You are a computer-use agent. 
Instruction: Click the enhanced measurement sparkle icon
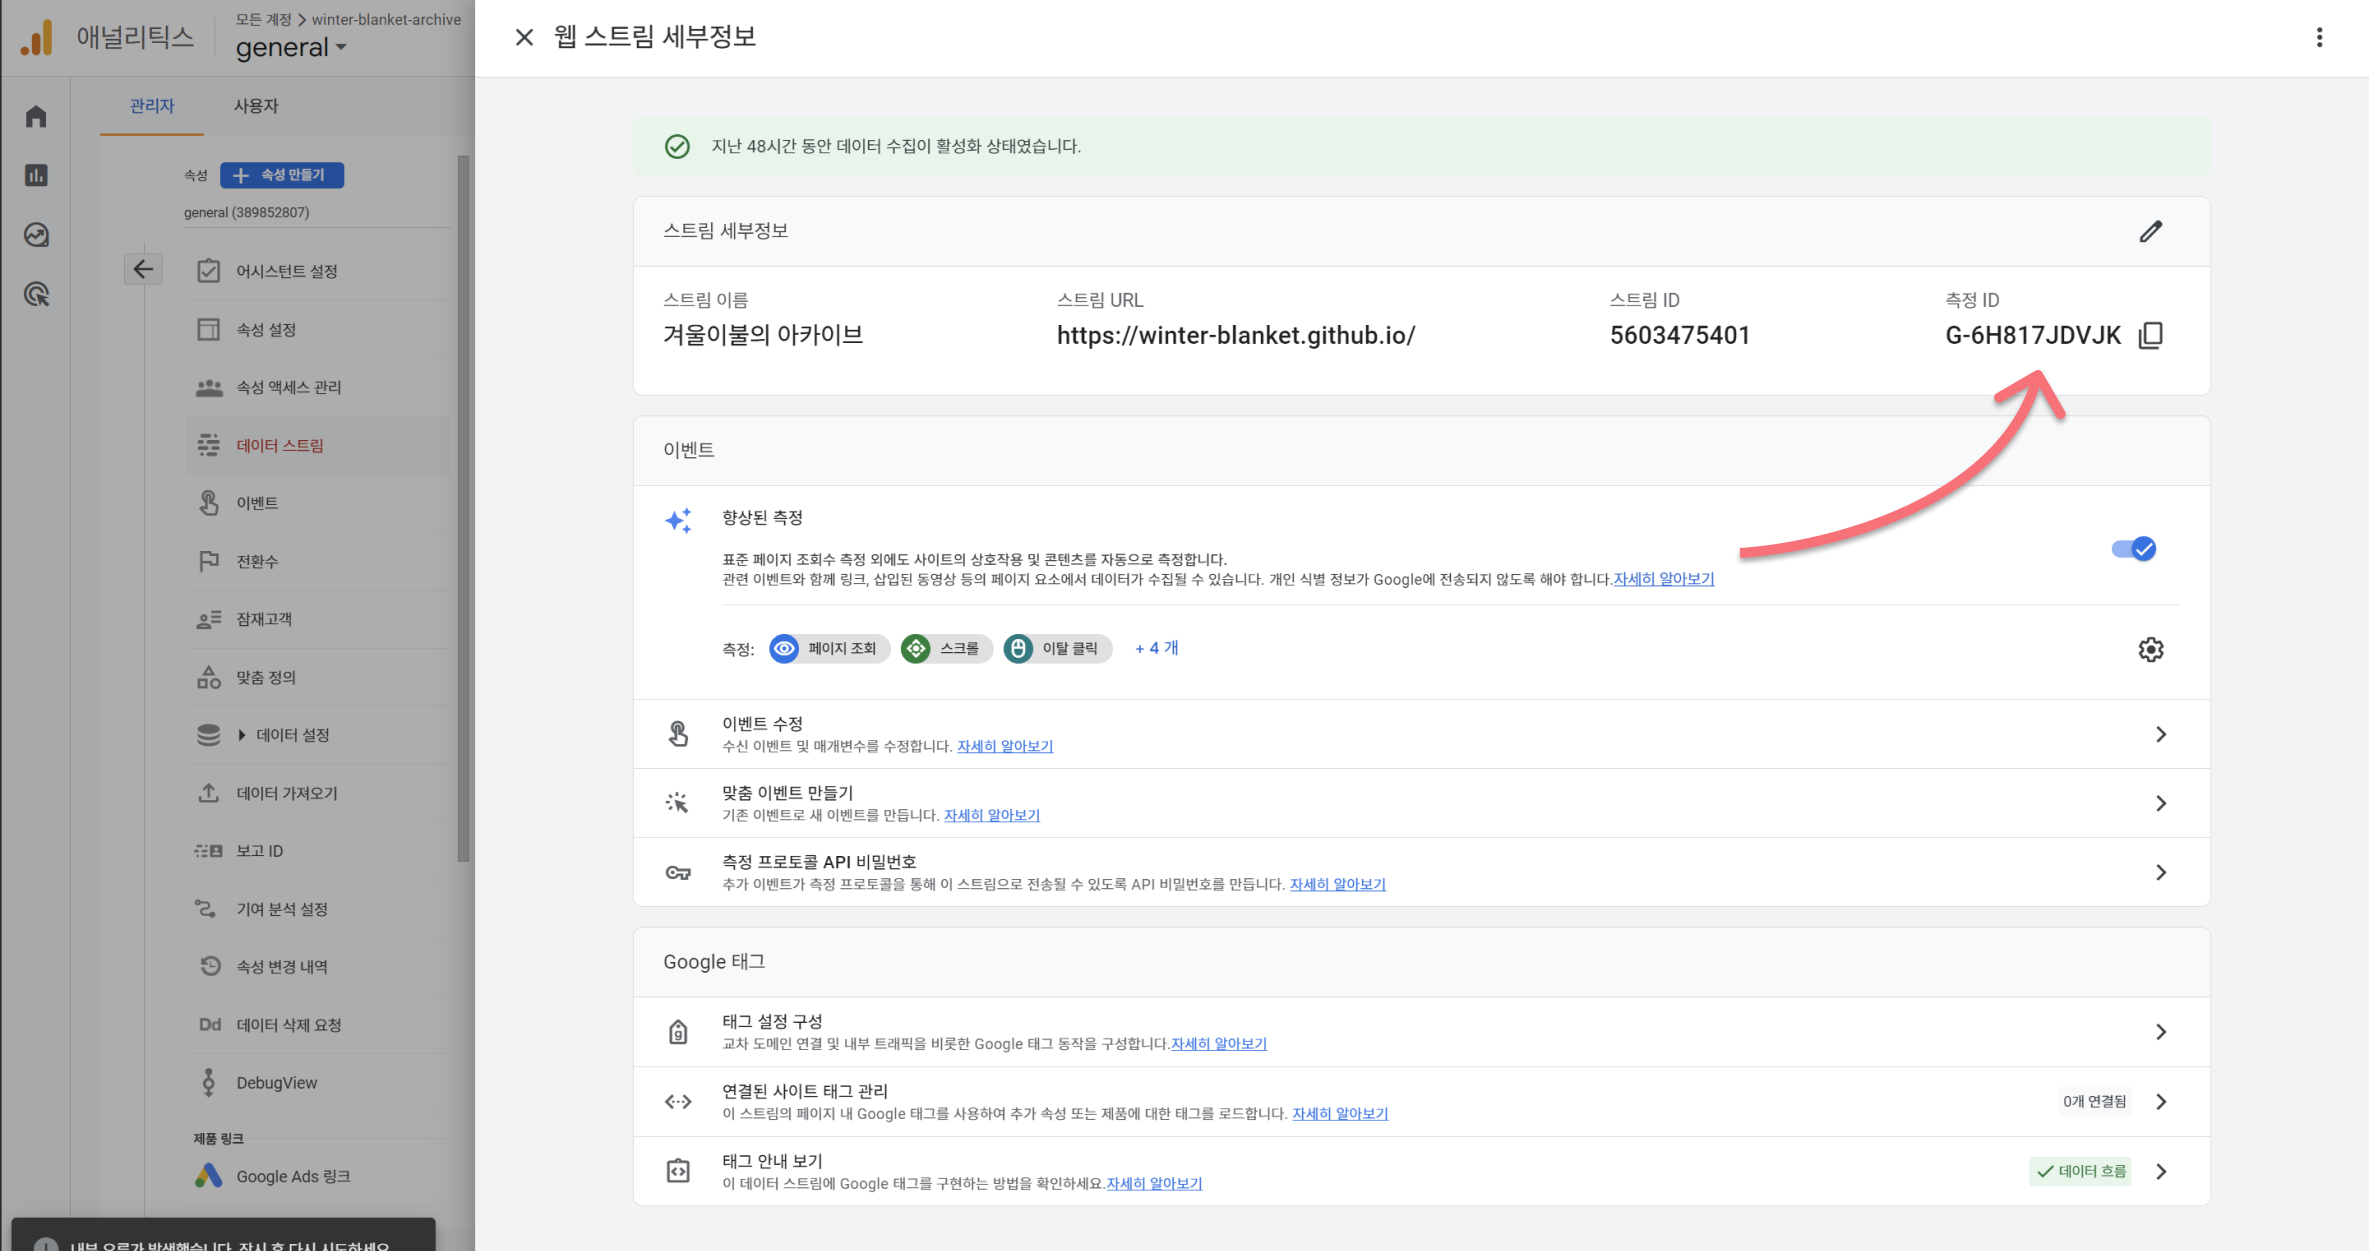point(678,521)
